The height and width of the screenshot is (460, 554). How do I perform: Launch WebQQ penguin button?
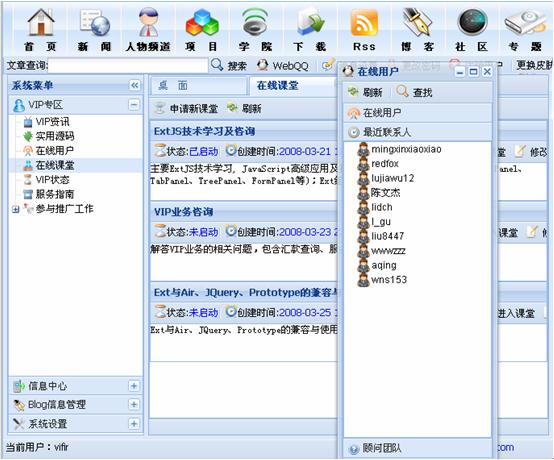click(x=282, y=65)
